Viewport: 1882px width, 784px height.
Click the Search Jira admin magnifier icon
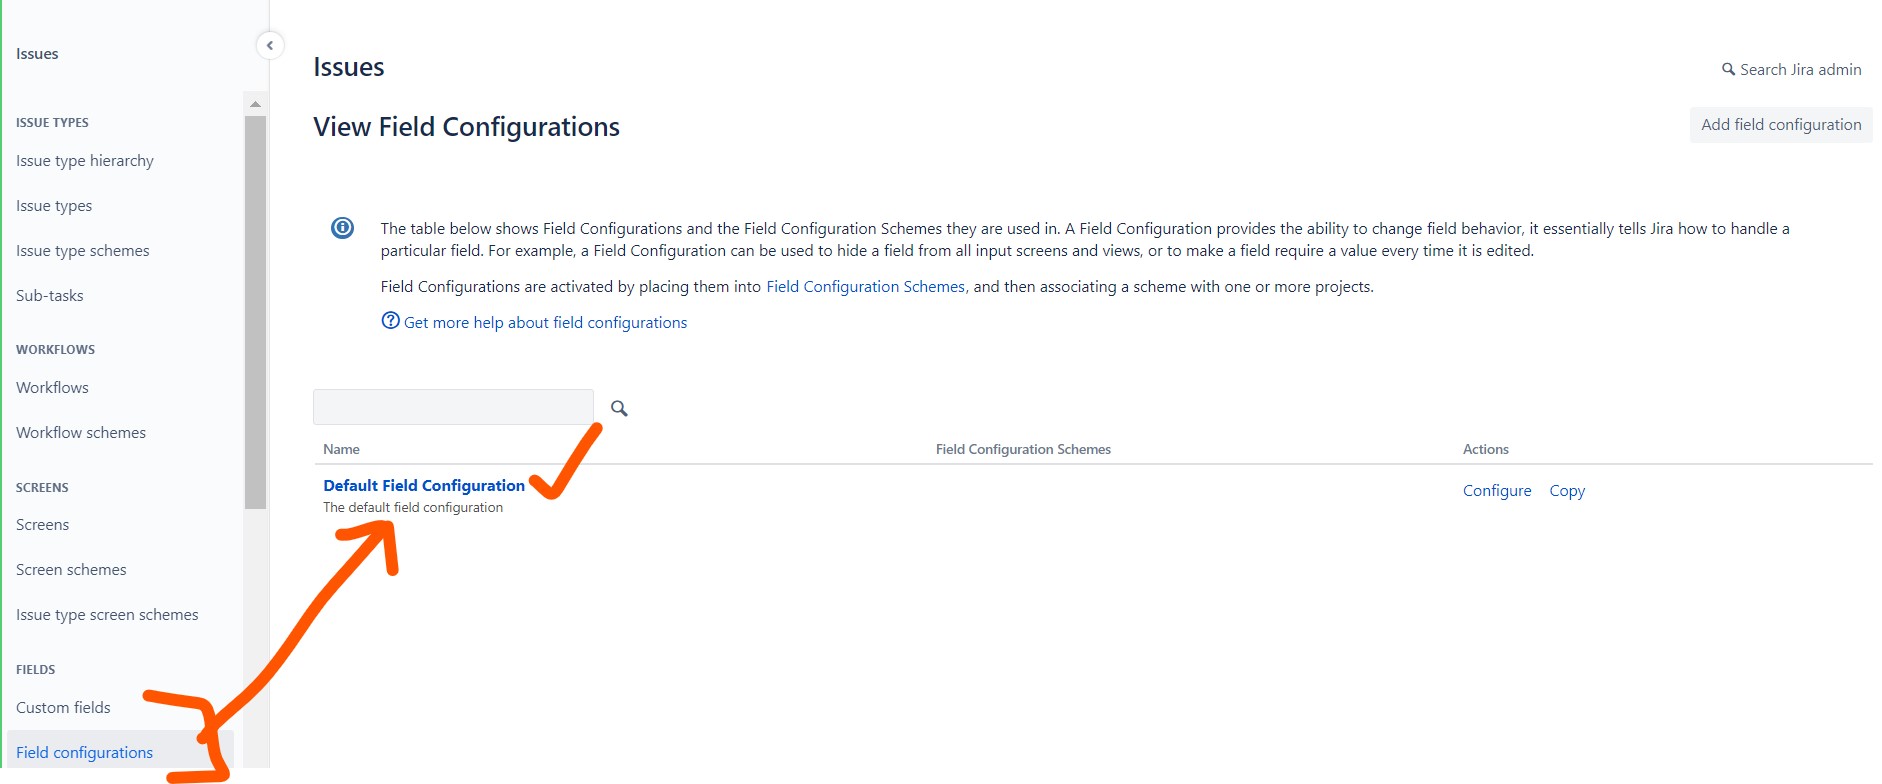click(x=1727, y=69)
